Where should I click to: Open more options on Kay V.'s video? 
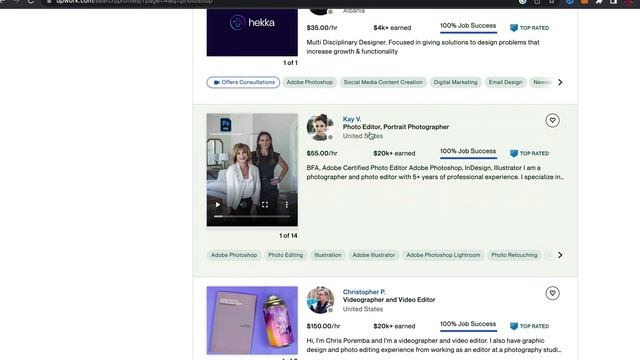click(287, 204)
